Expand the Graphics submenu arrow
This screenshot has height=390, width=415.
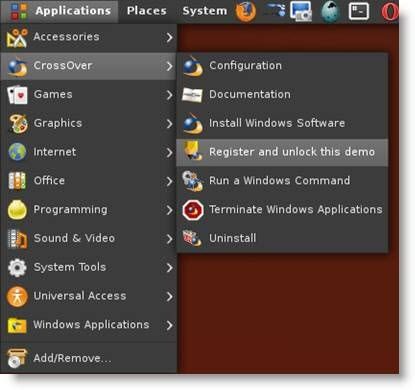click(170, 124)
